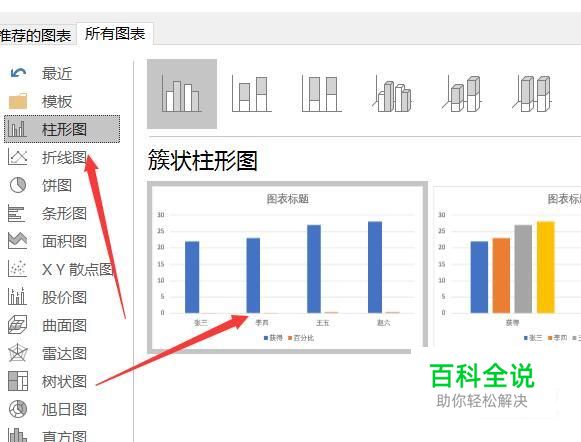Choose the 树状图 category label
581x442 pixels.
point(64,381)
